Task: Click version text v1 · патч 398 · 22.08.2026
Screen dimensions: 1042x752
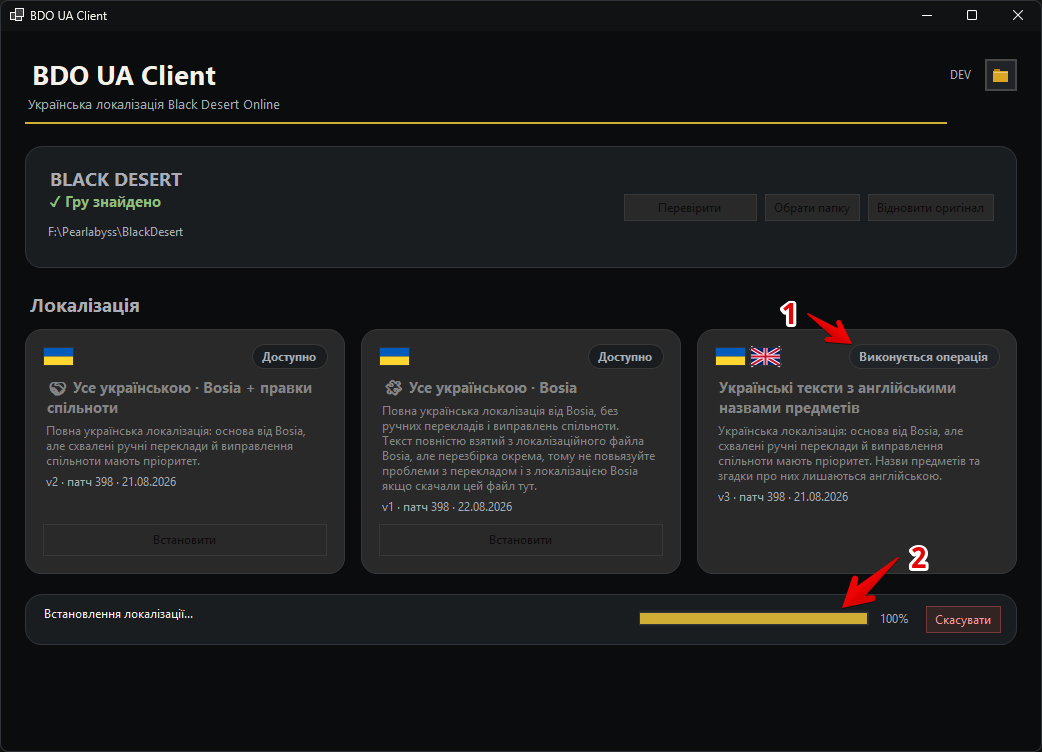Action: pos(447,507)
